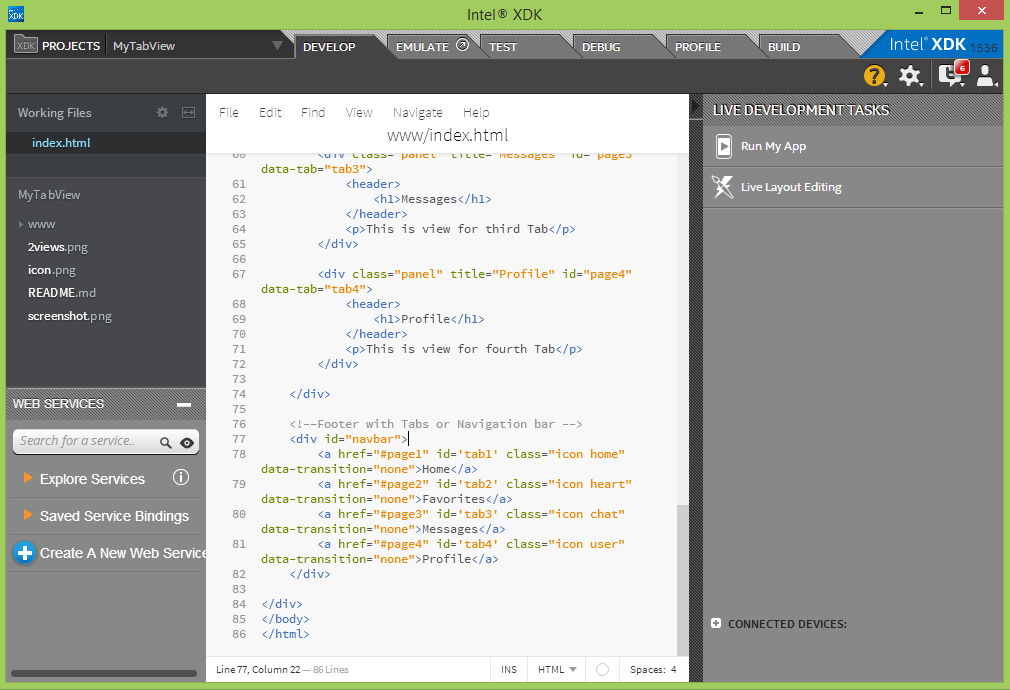The image size is (1010, 690).
Task: Click split editor view icon
Action: 188,113
